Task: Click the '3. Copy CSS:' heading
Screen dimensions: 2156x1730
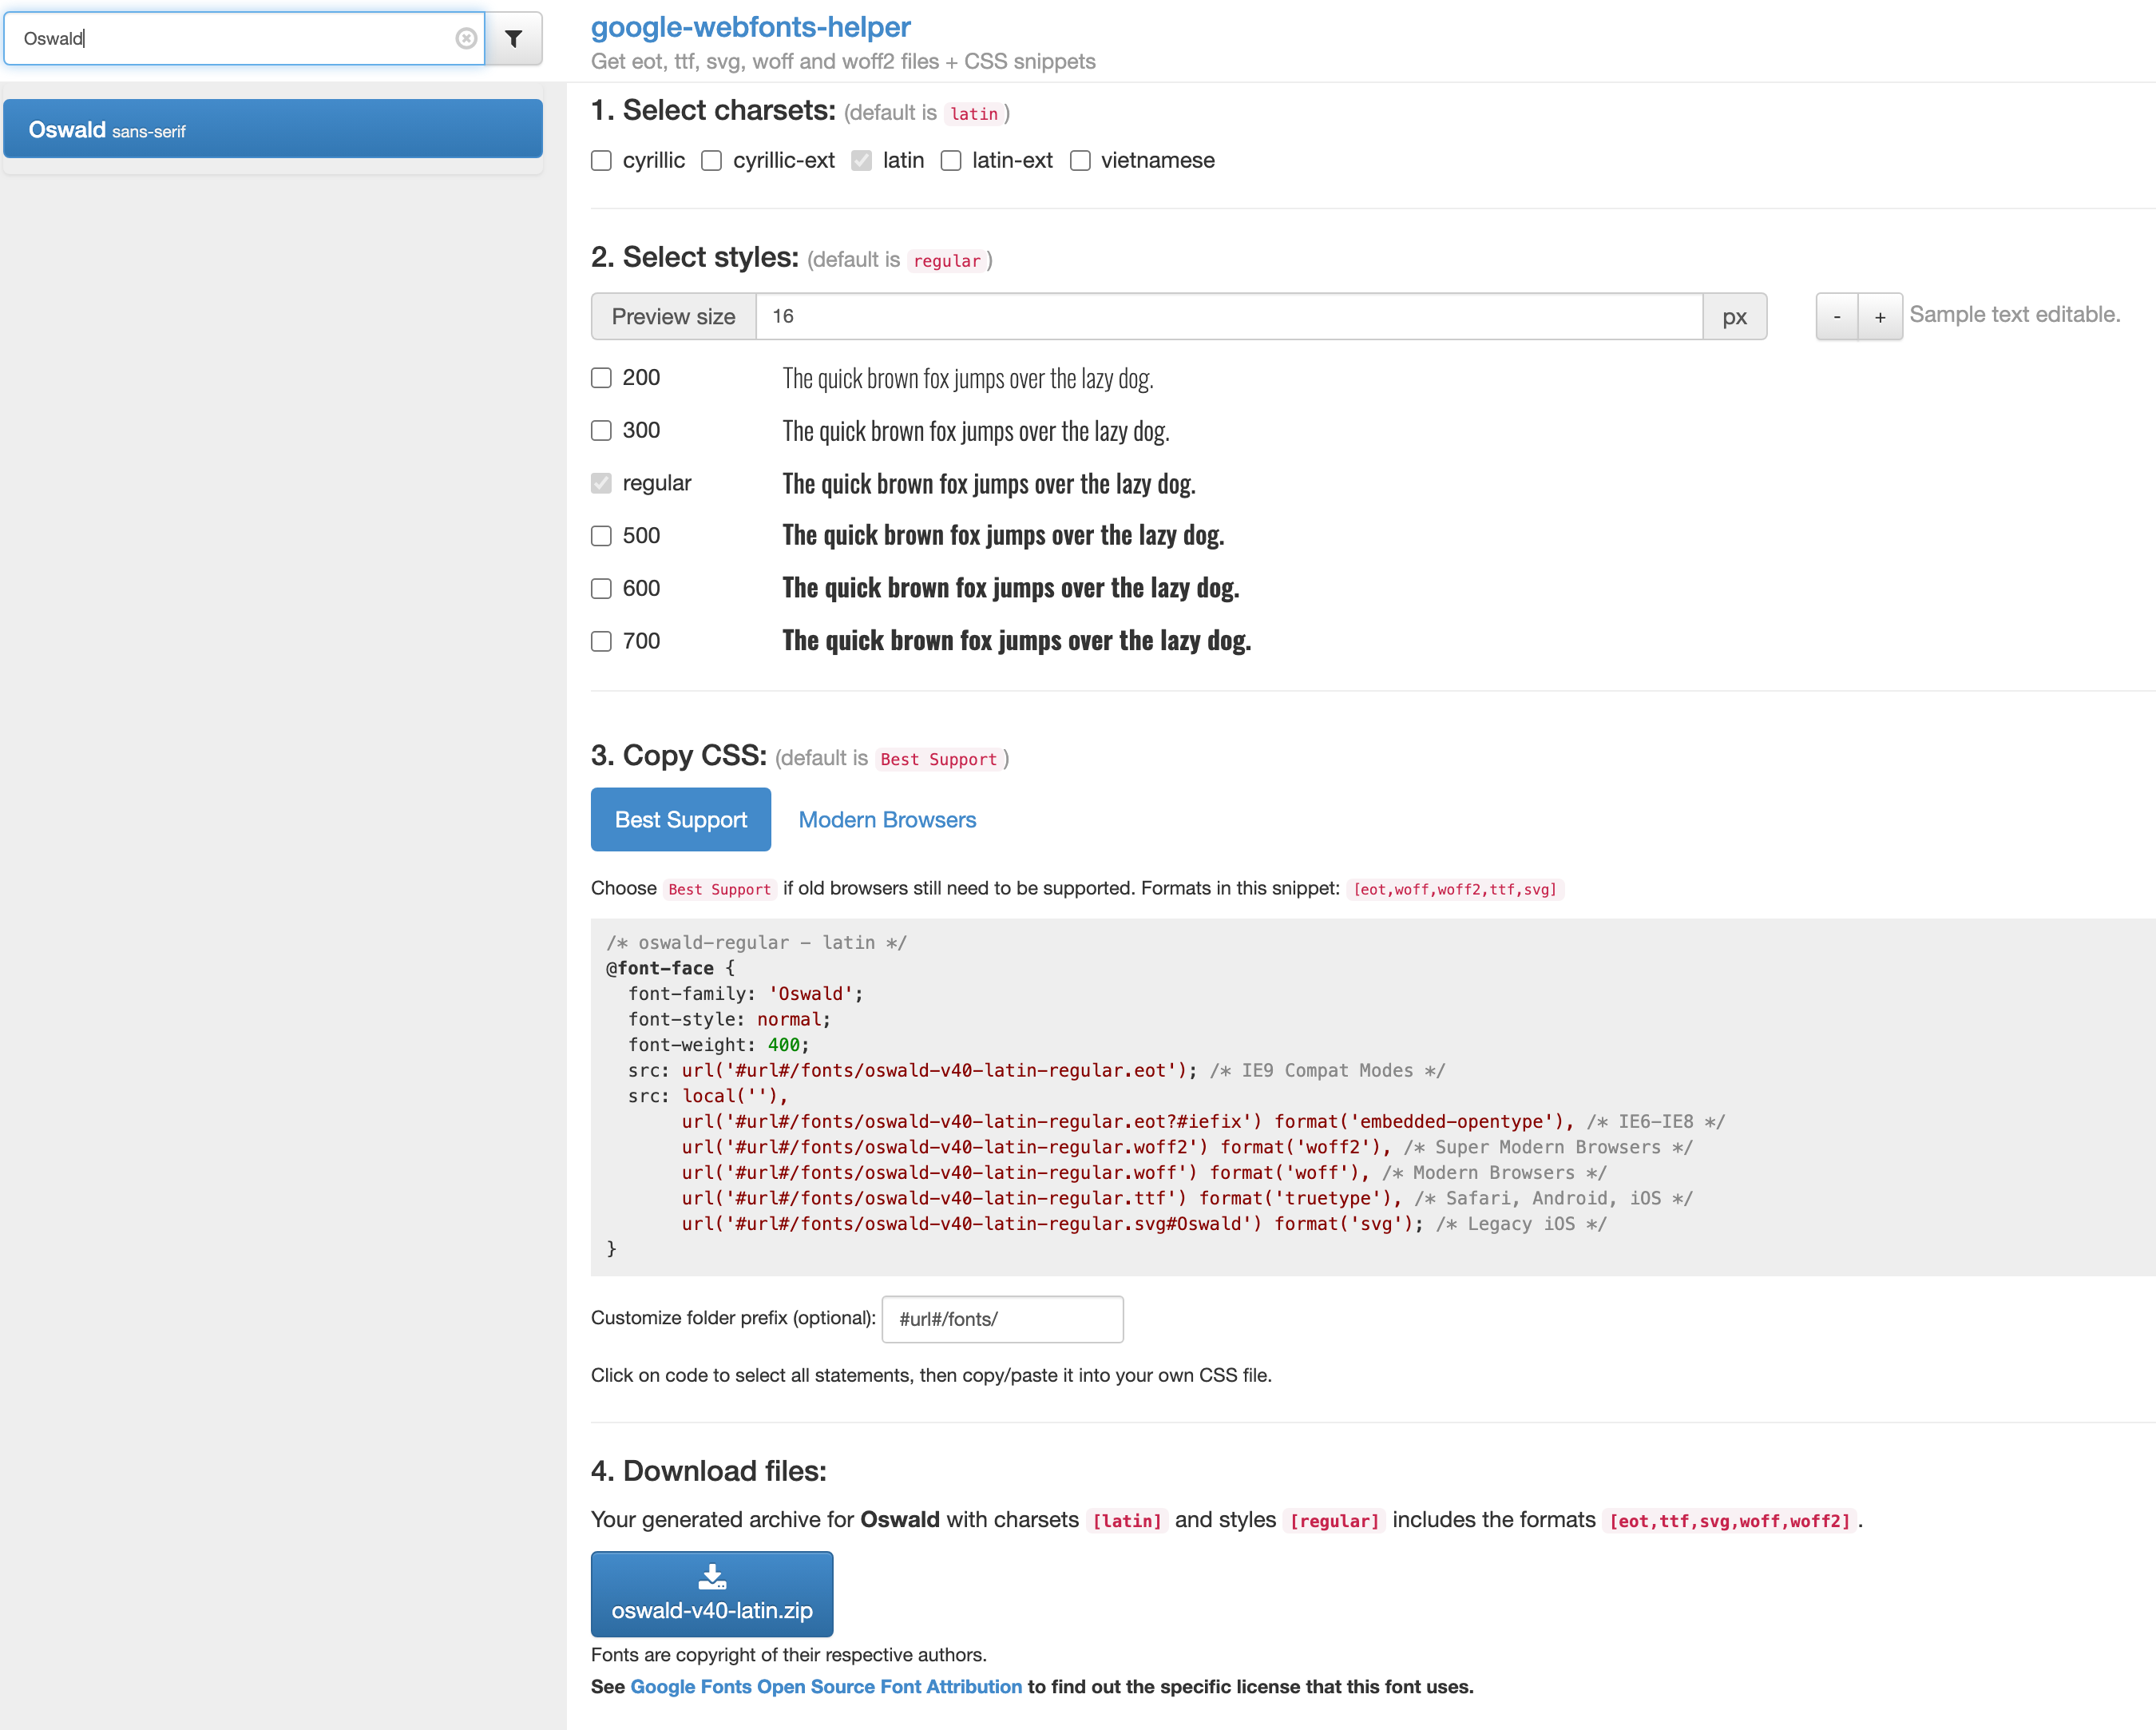Action: [x=678, y=755]
